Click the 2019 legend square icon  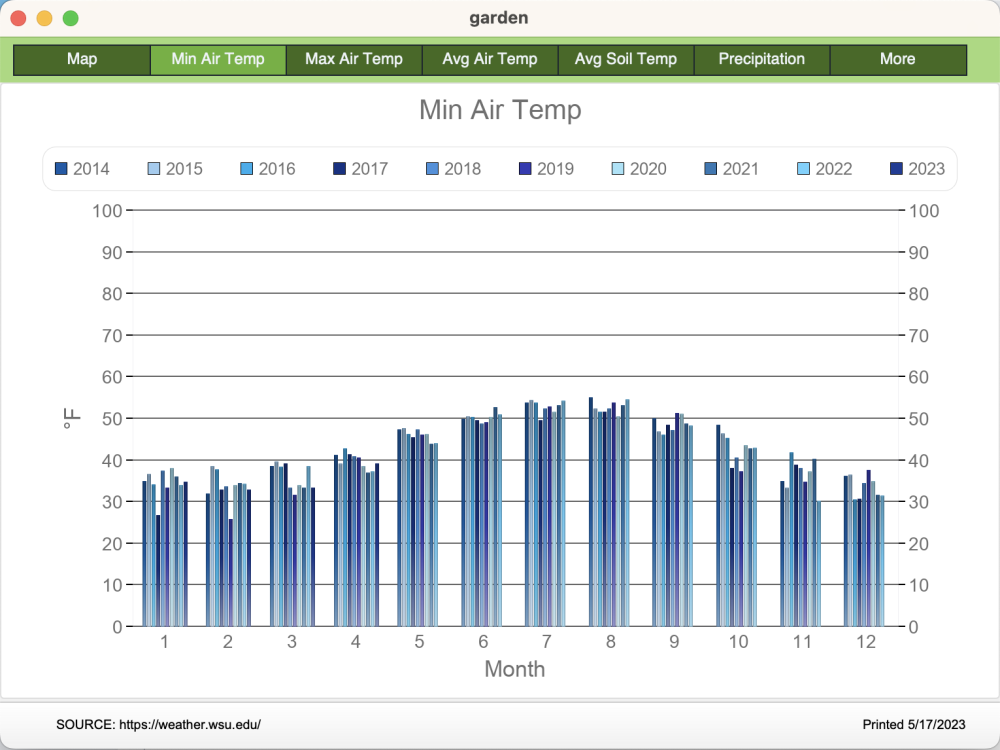525,169
